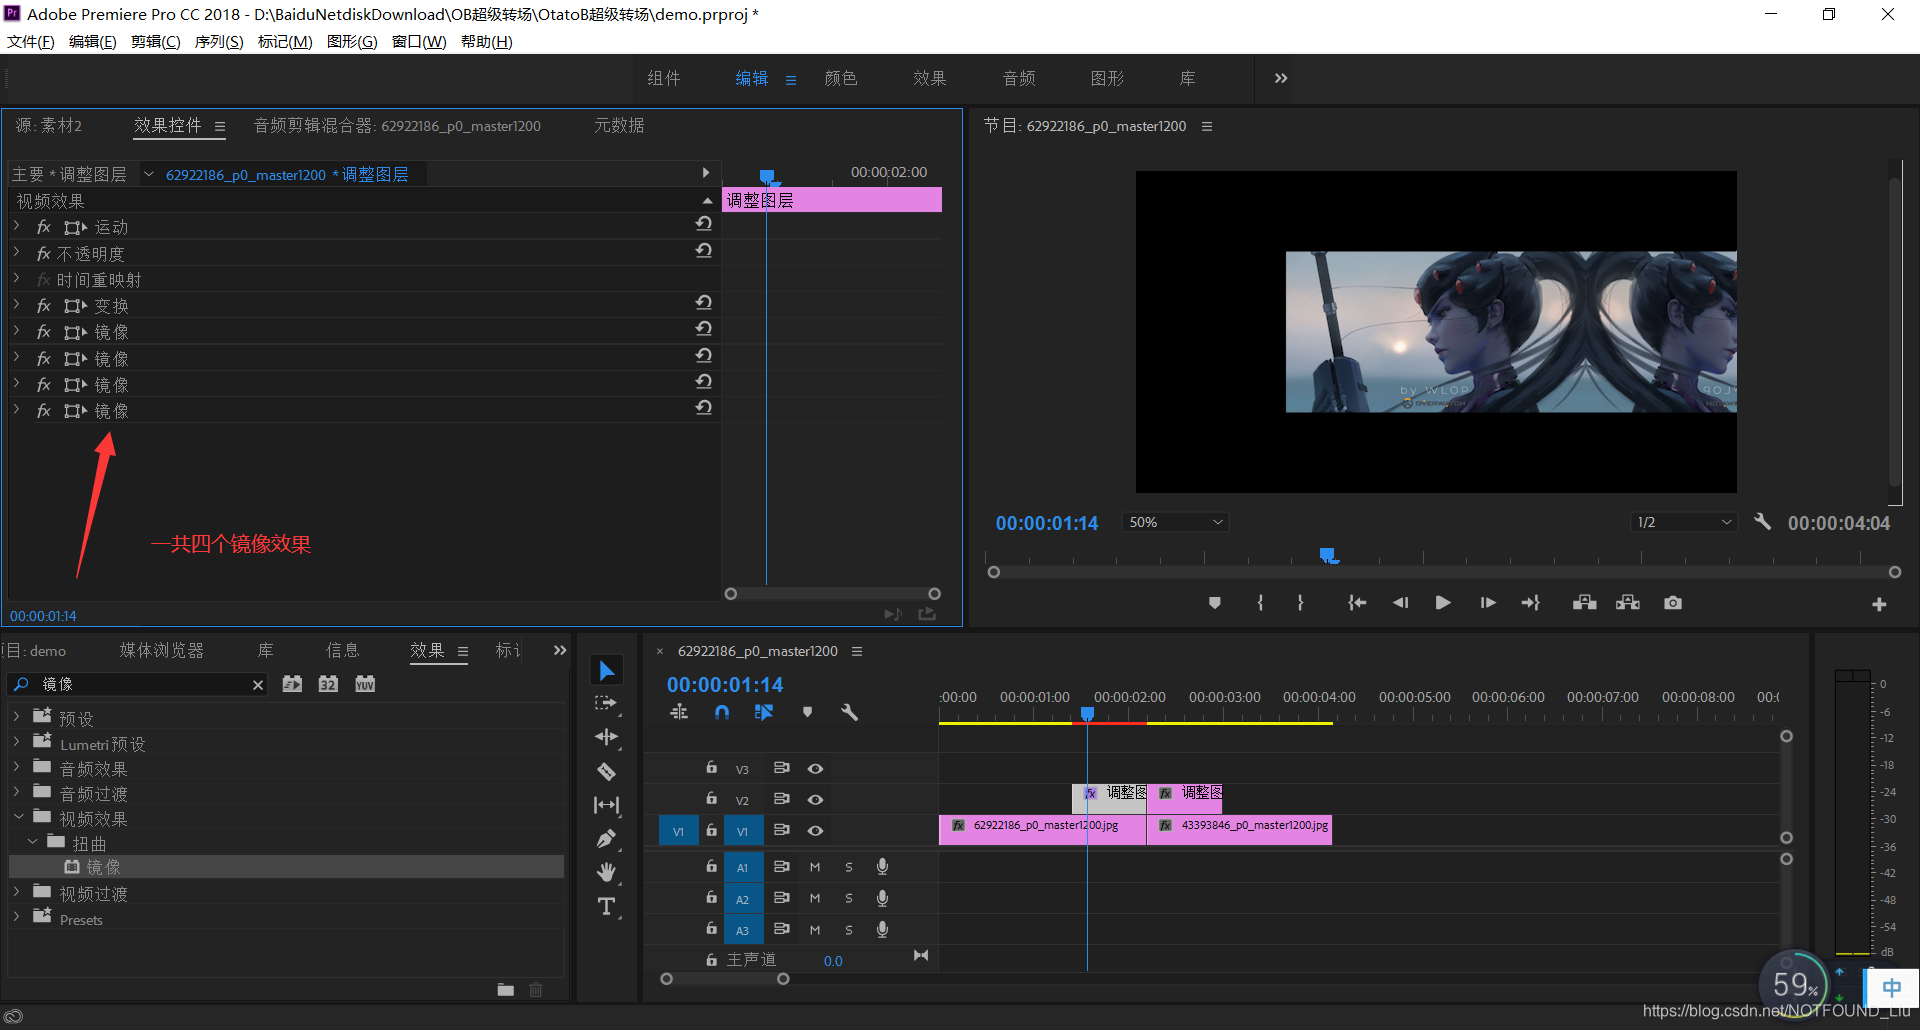Toggle lock on track V3
The height and width of the screenshot is (1030, 1920).
pyautogui.click(x=711, y=768)
